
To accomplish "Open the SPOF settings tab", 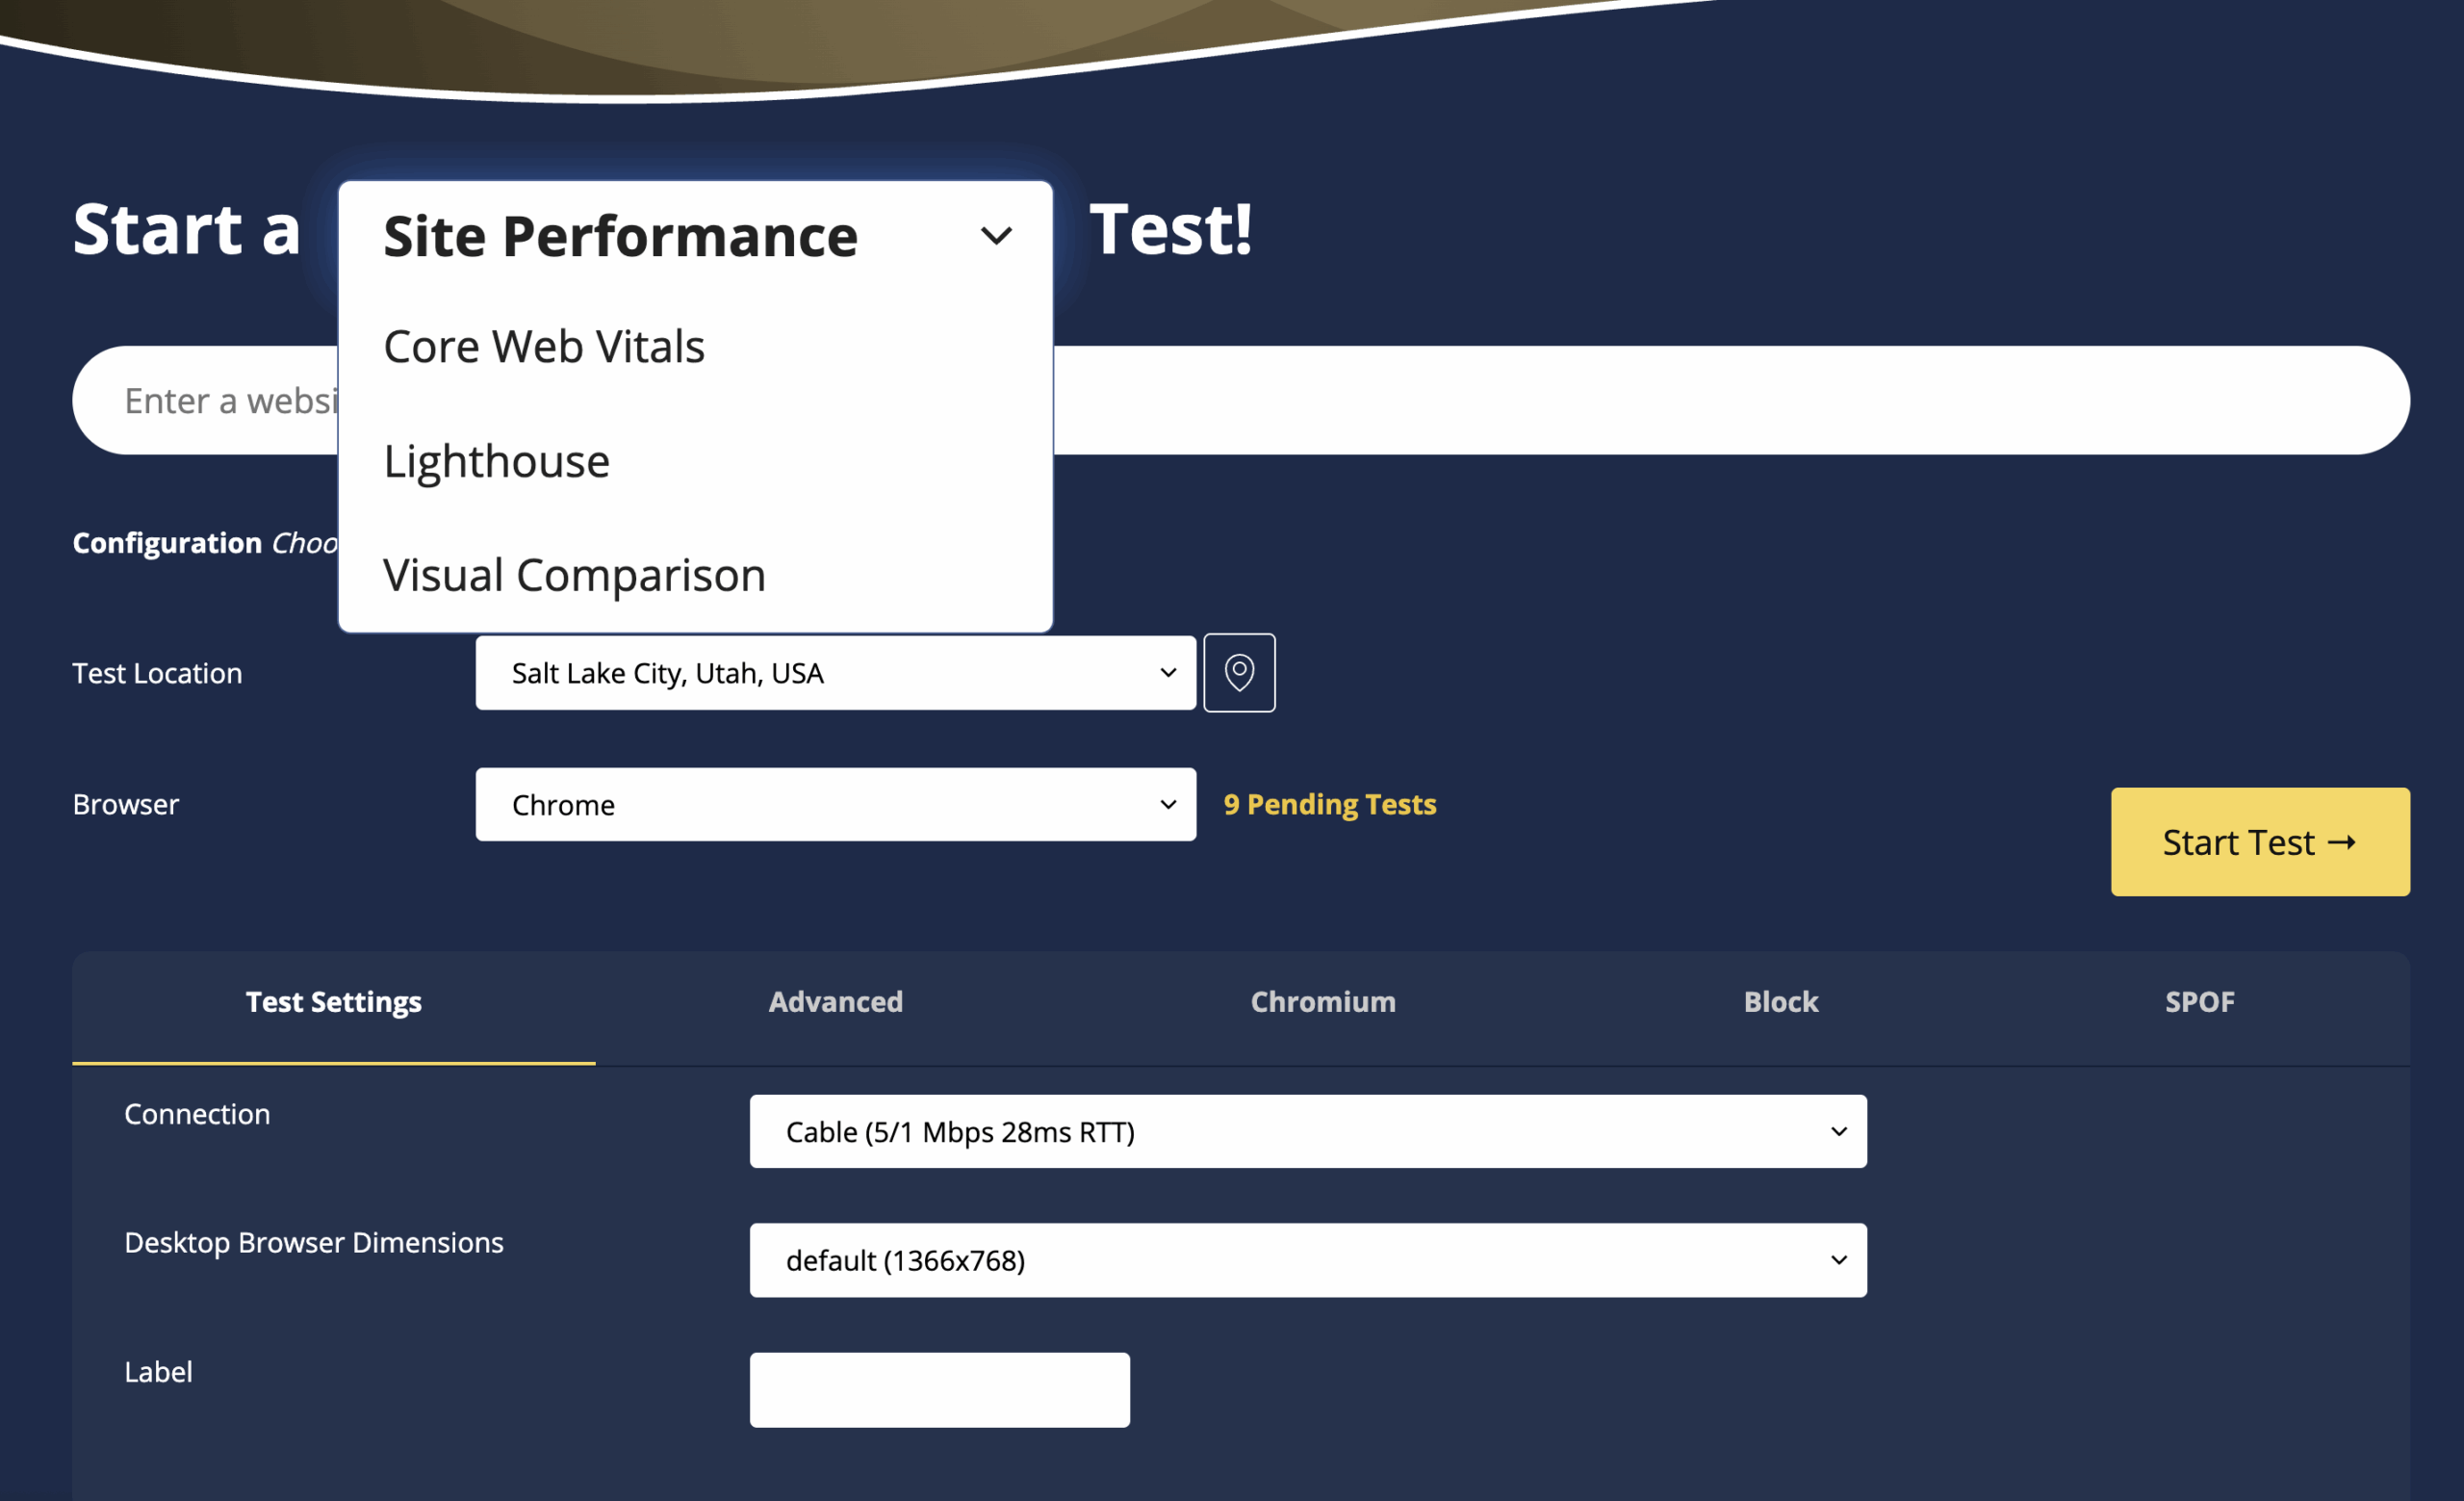I will (x=2200, y=1002).
